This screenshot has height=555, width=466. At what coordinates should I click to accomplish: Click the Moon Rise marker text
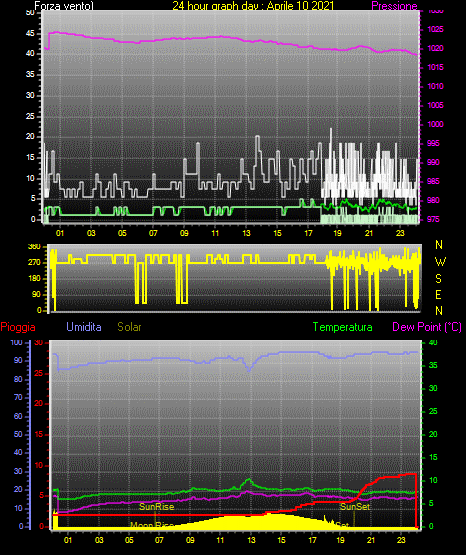(152, 525)
